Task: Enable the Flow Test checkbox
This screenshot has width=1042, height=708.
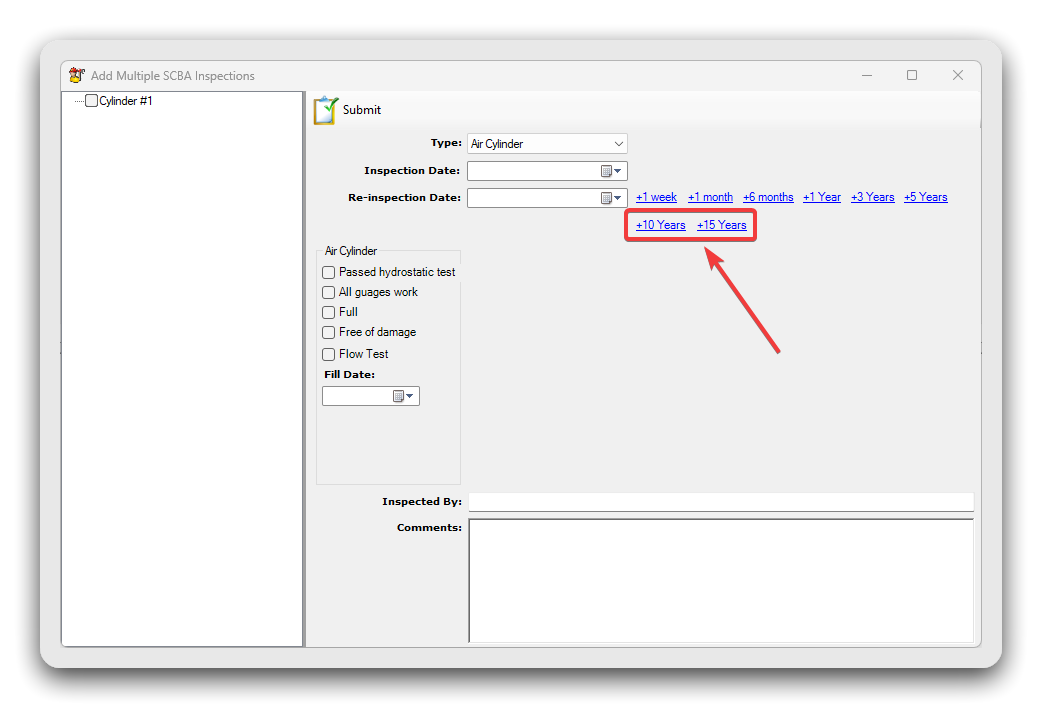Action: [328, 354]
